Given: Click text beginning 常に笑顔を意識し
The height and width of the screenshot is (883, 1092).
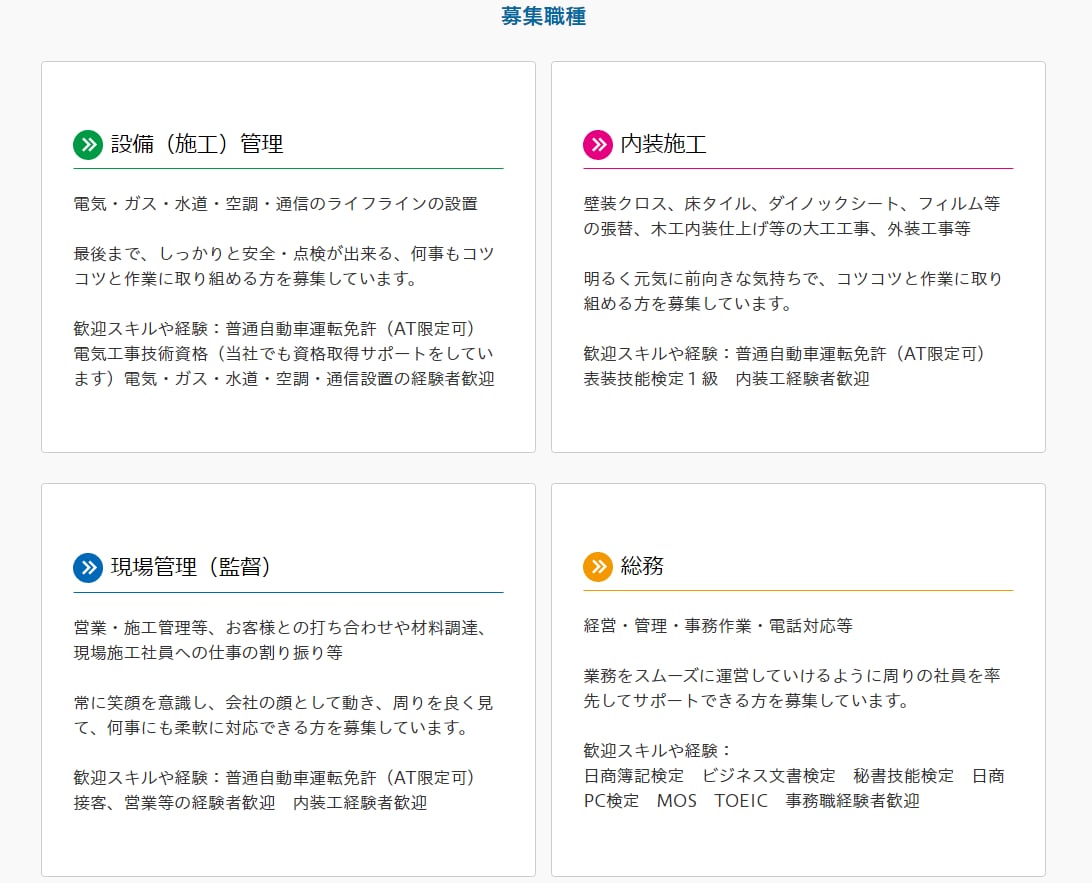Looking at the screenshot, I should coord(283,716).
